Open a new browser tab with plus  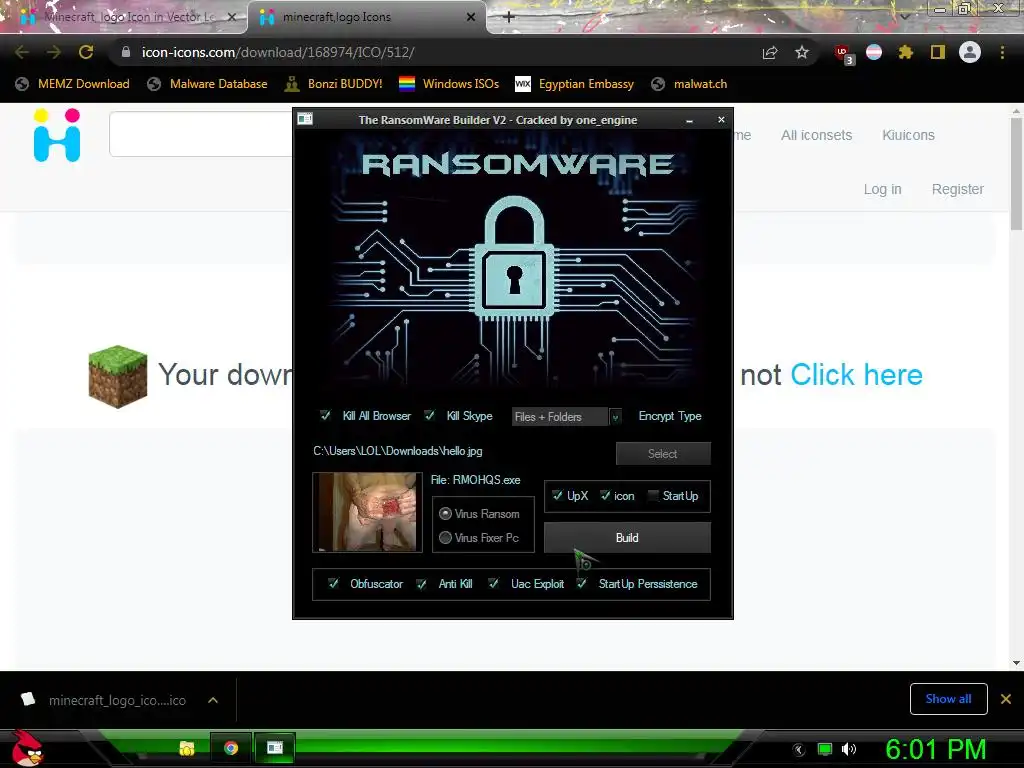click(x=509, y=17)
